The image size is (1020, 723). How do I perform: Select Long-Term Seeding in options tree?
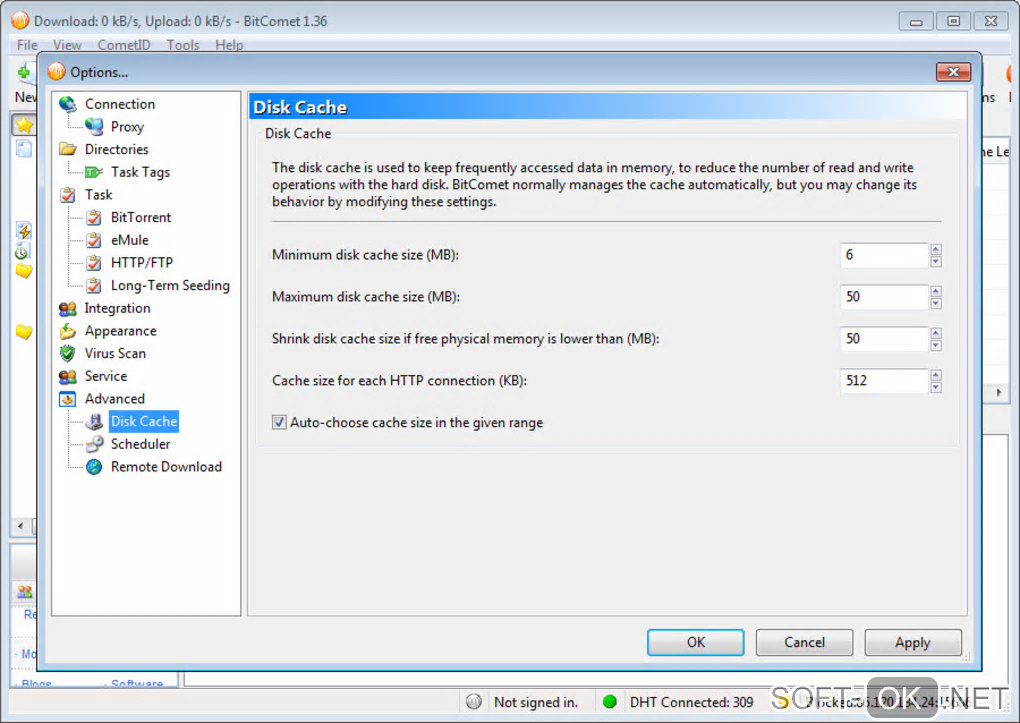click(x=170, y=286)
